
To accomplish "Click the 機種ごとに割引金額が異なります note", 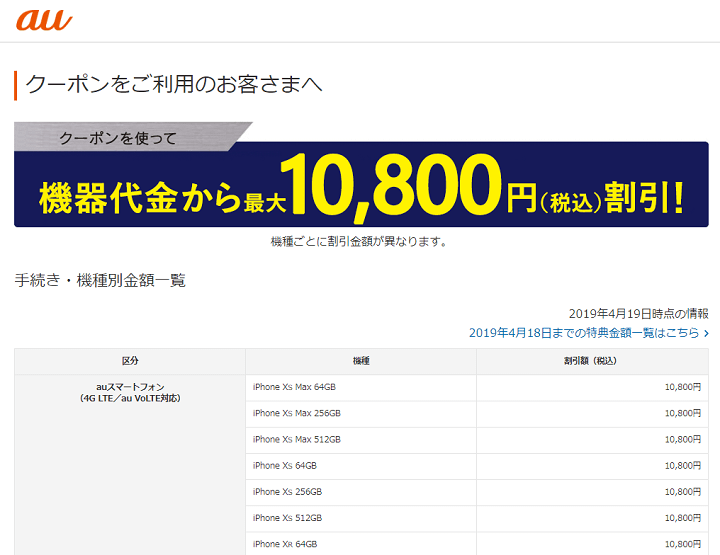I will [360, 241].
